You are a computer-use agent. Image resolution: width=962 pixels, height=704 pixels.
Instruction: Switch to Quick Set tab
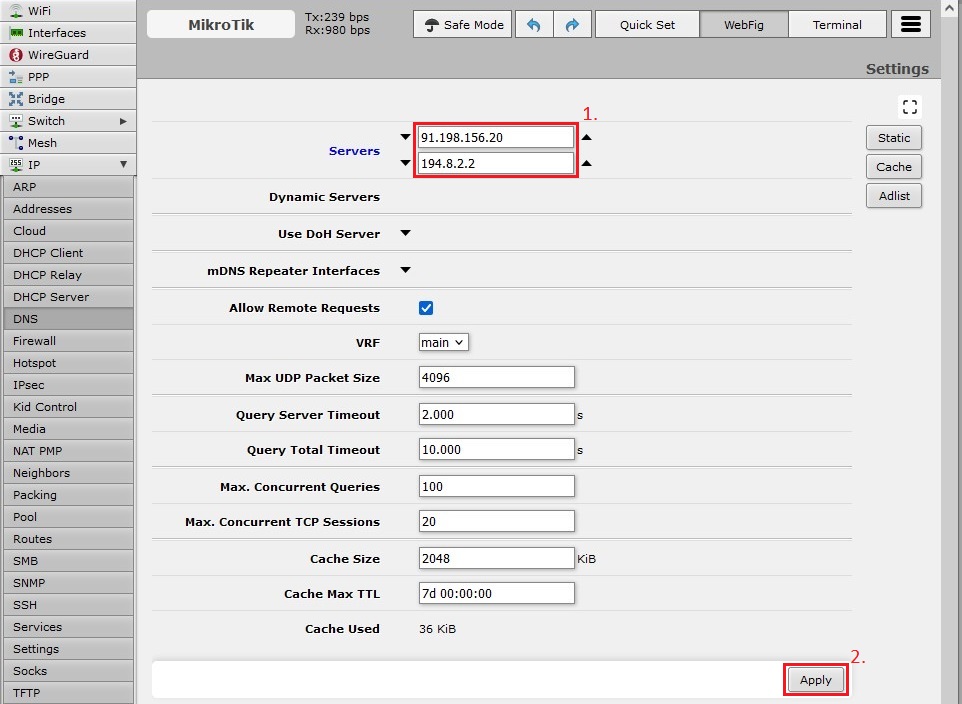click(x=647, y=25)
